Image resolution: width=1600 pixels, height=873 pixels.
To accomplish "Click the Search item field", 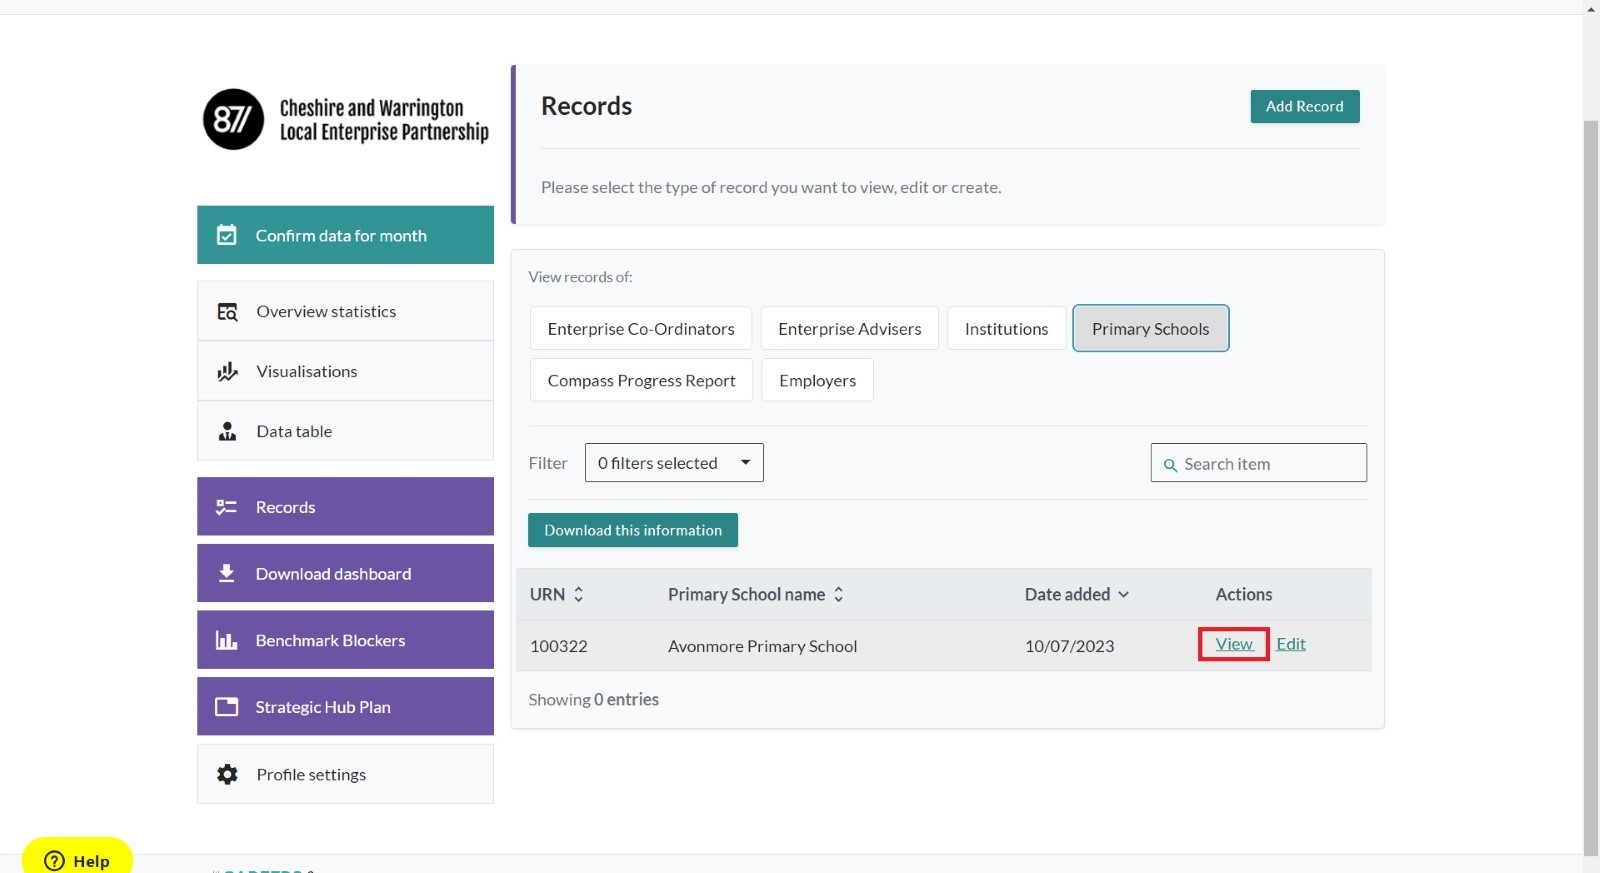I will (1259, 463).
